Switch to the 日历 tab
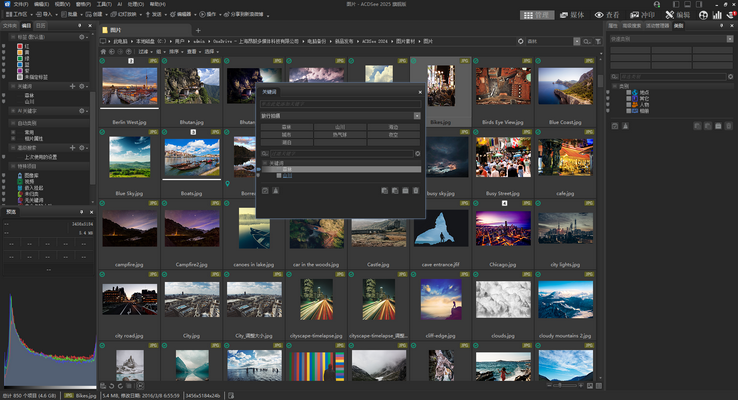The height and width of the screenshot is (400, 738). [40, 25]
